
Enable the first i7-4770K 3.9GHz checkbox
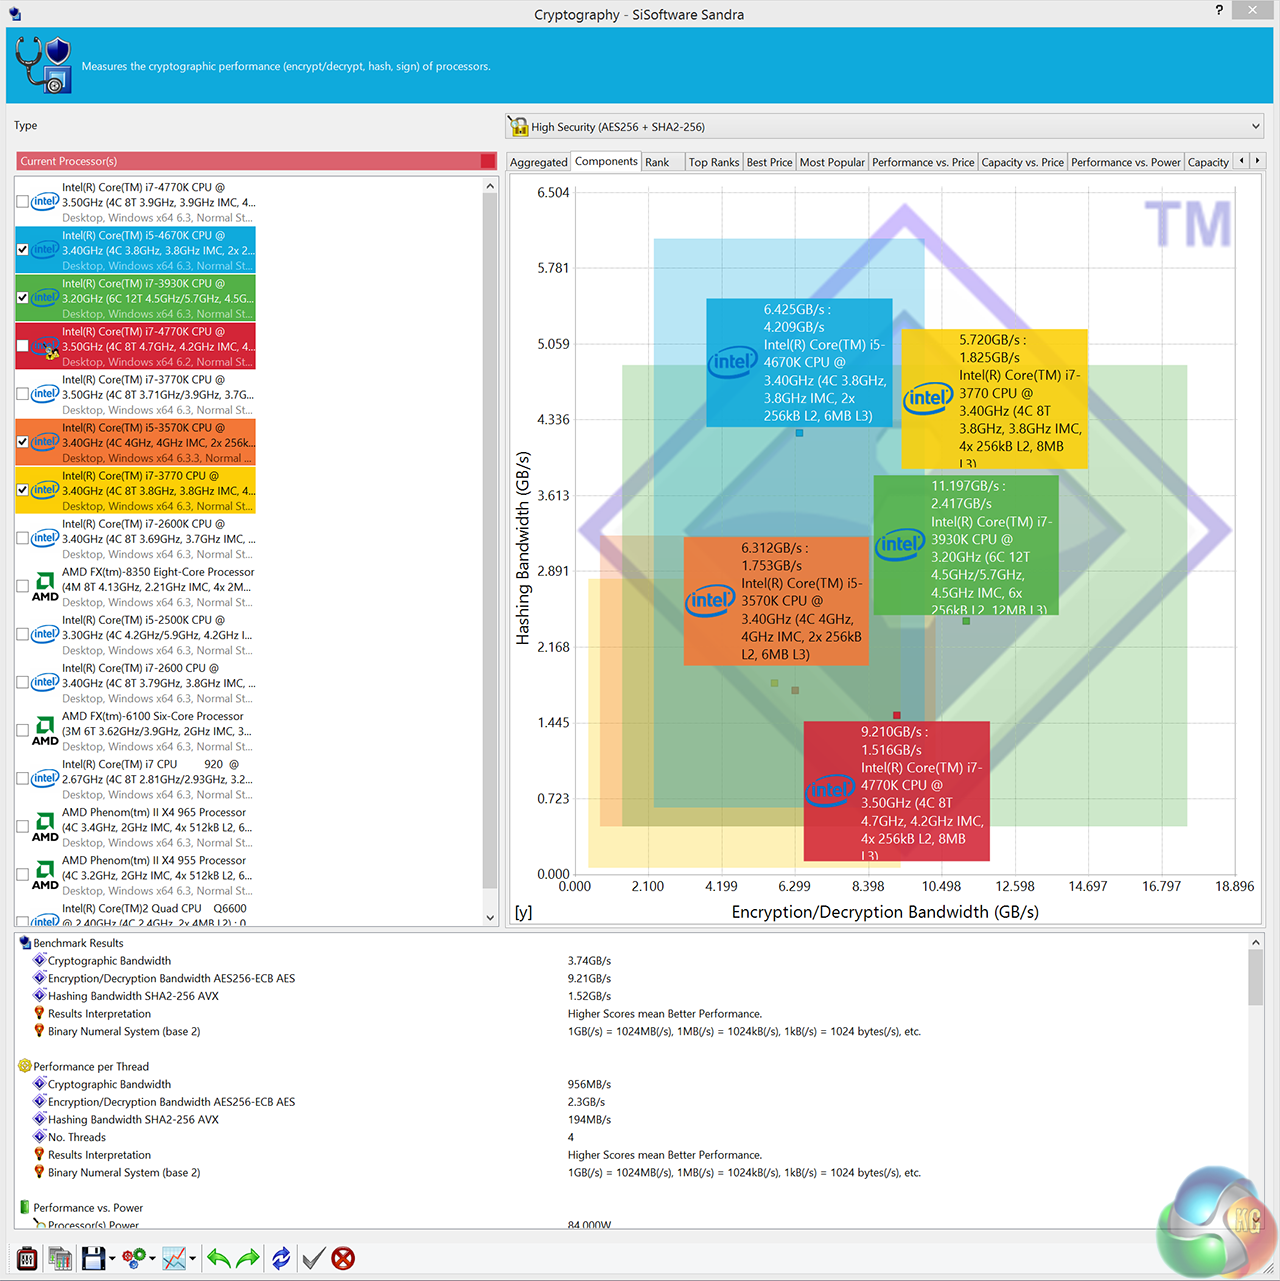tap(22, 202)
